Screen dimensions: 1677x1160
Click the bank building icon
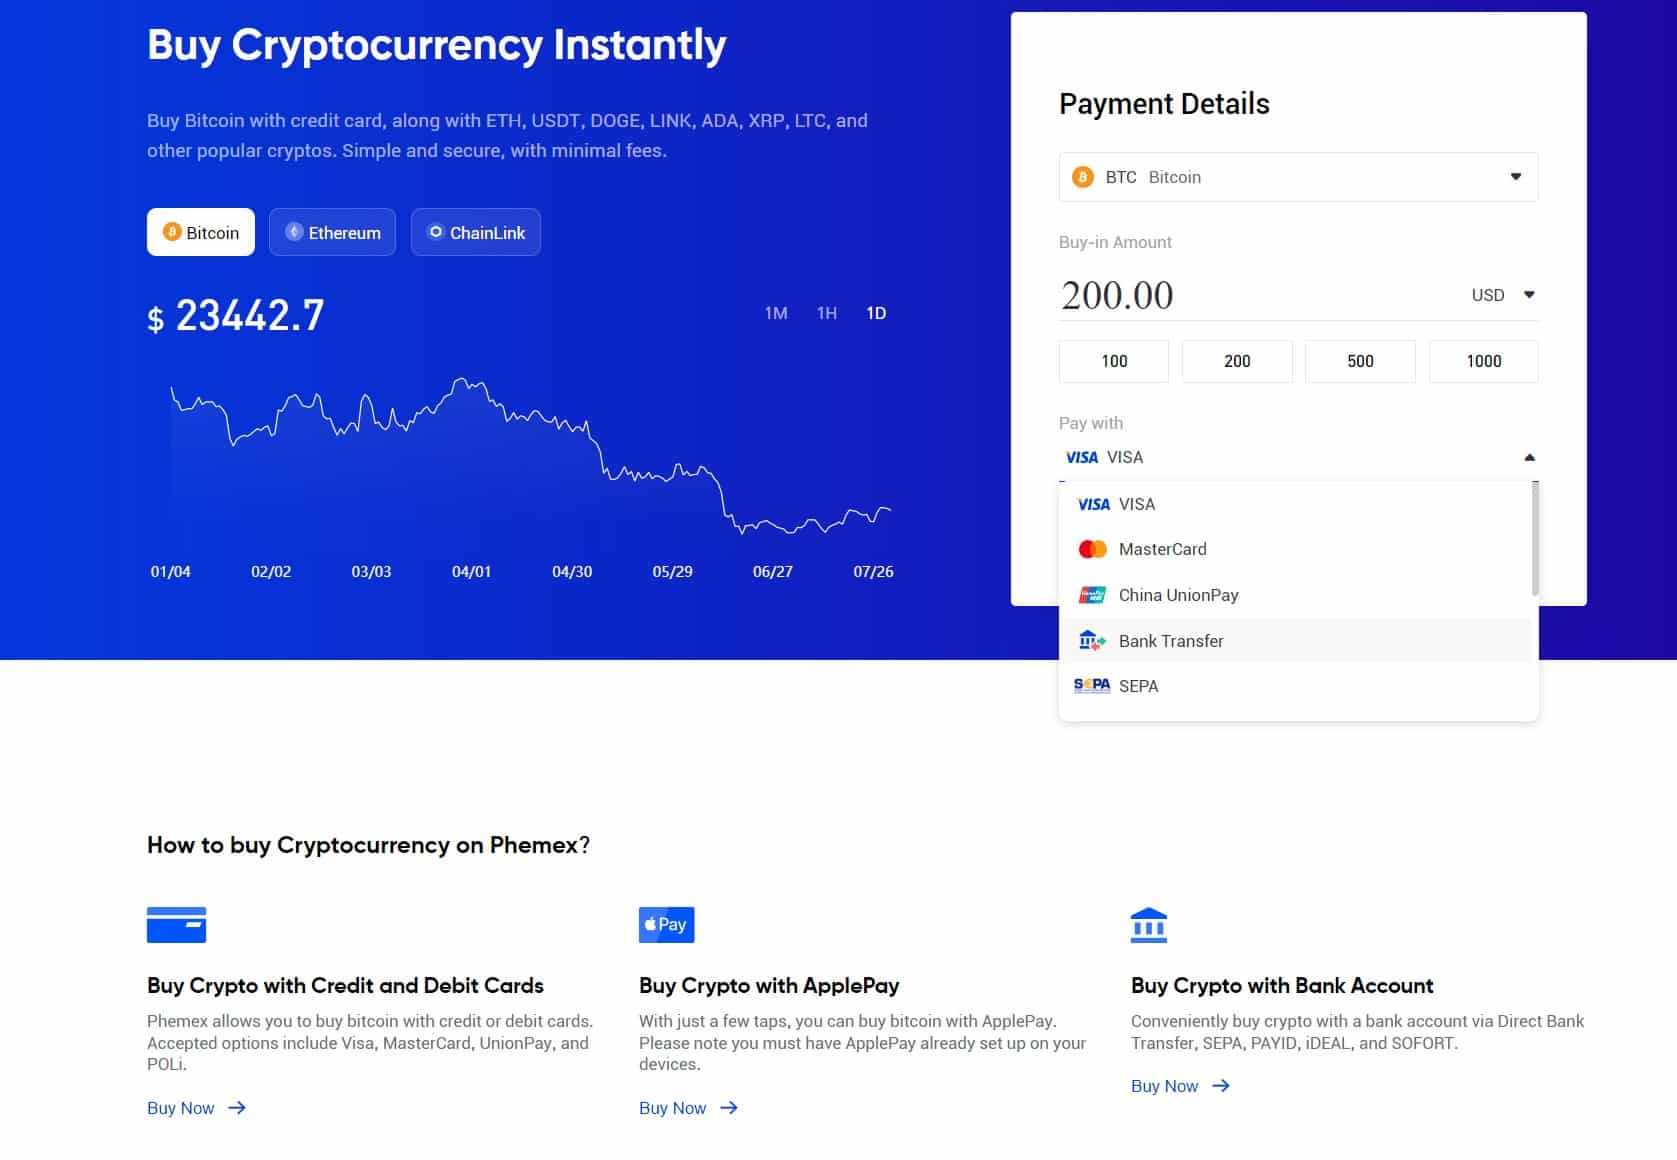pos(1148,925)
